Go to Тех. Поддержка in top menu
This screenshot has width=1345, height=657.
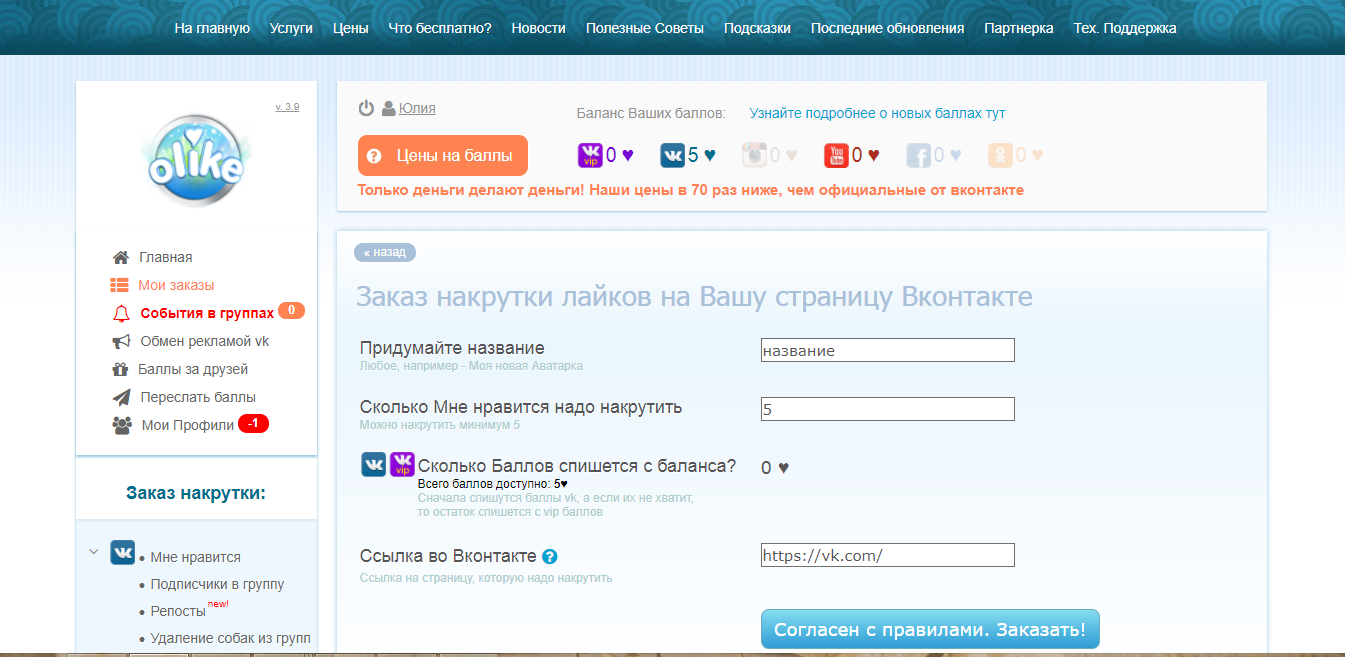coord(1124,28)
